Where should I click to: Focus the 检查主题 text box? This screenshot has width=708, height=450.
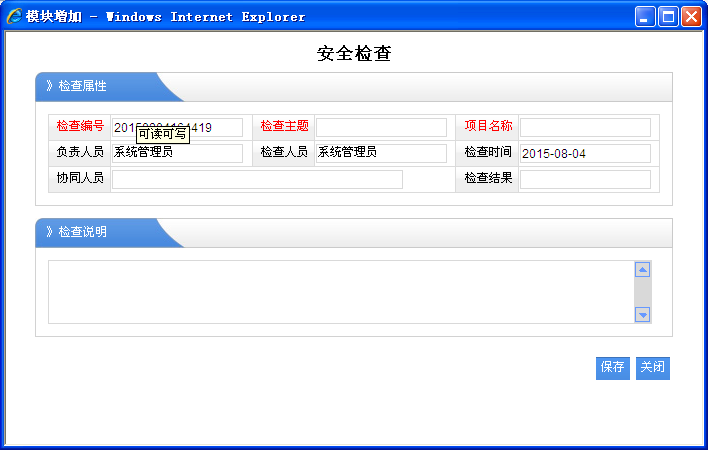point(381,127)
